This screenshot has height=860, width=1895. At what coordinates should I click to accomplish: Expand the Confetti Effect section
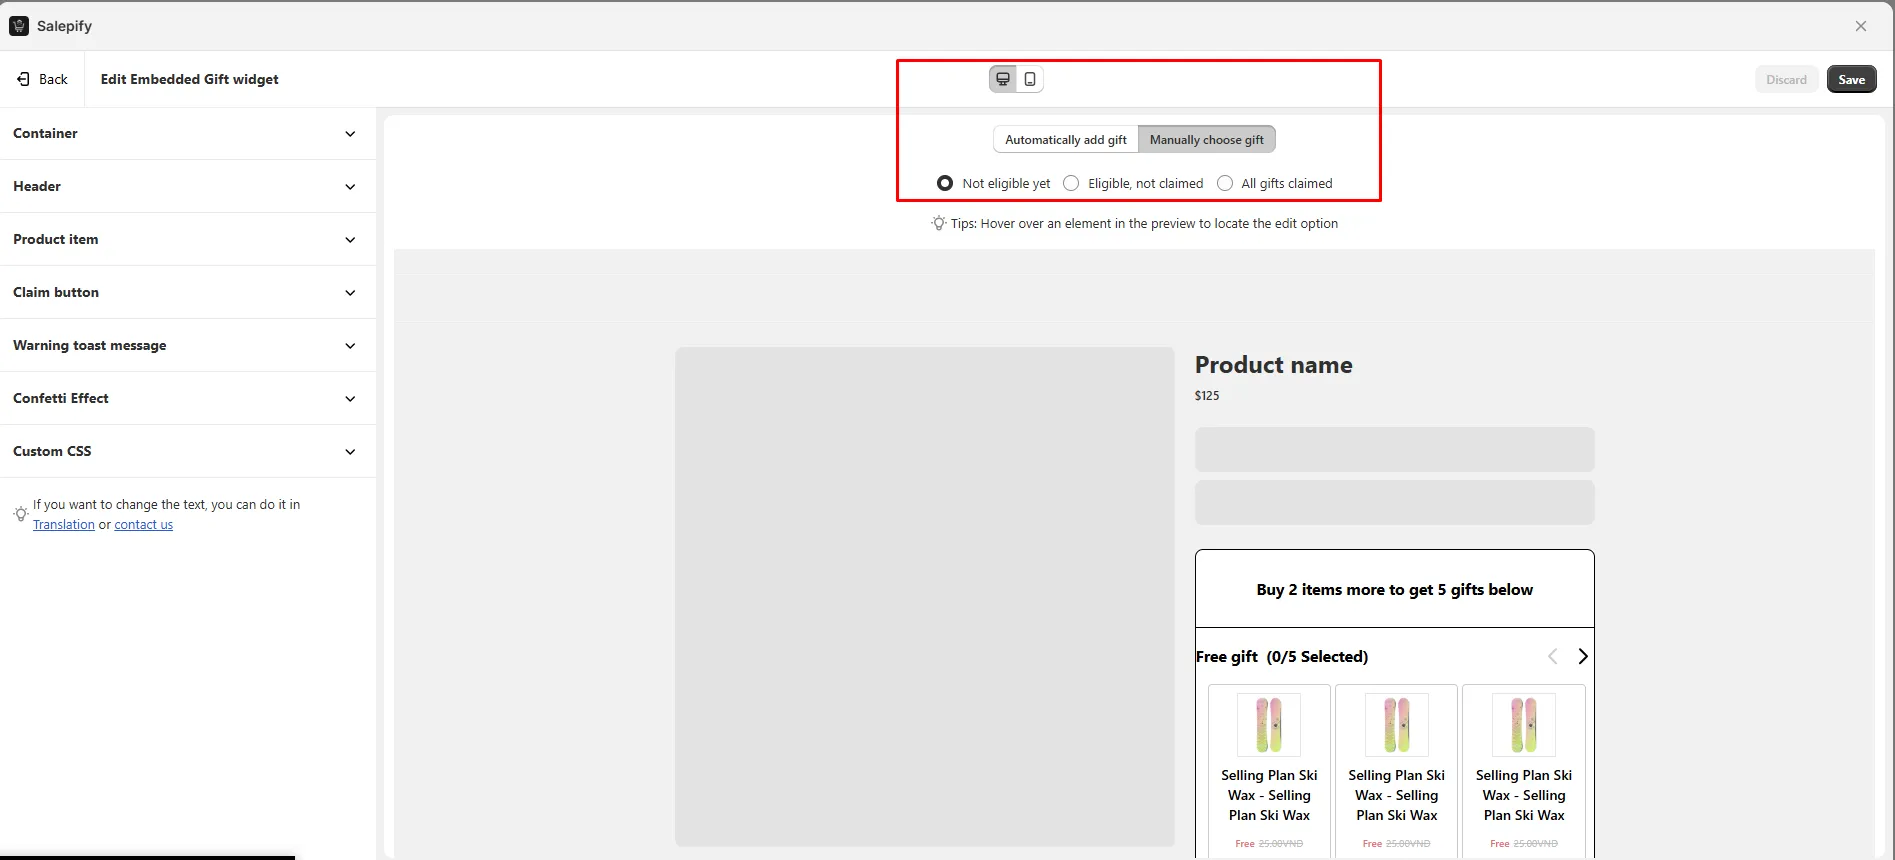point(188,398)
